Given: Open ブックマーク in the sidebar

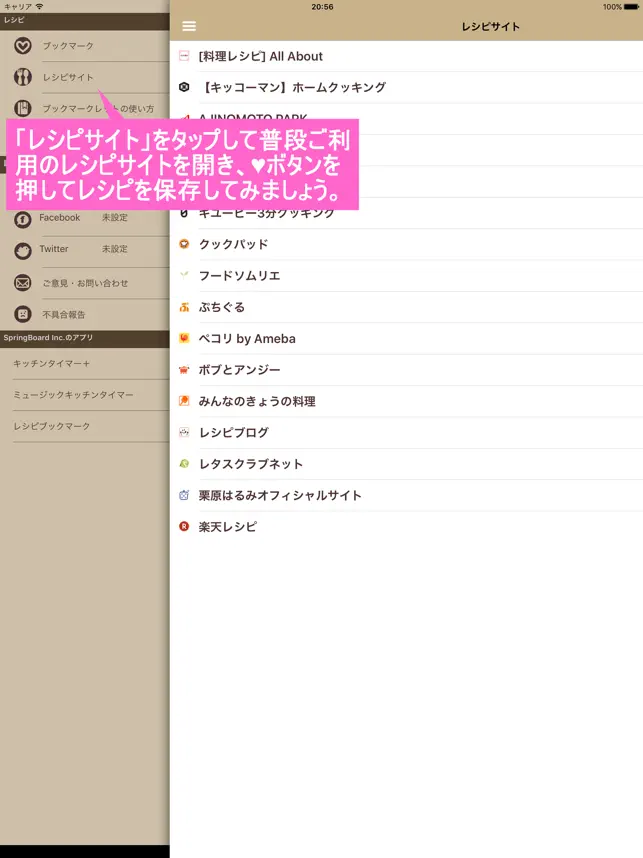Looking at the screenshot, I should tap(85, 46).
